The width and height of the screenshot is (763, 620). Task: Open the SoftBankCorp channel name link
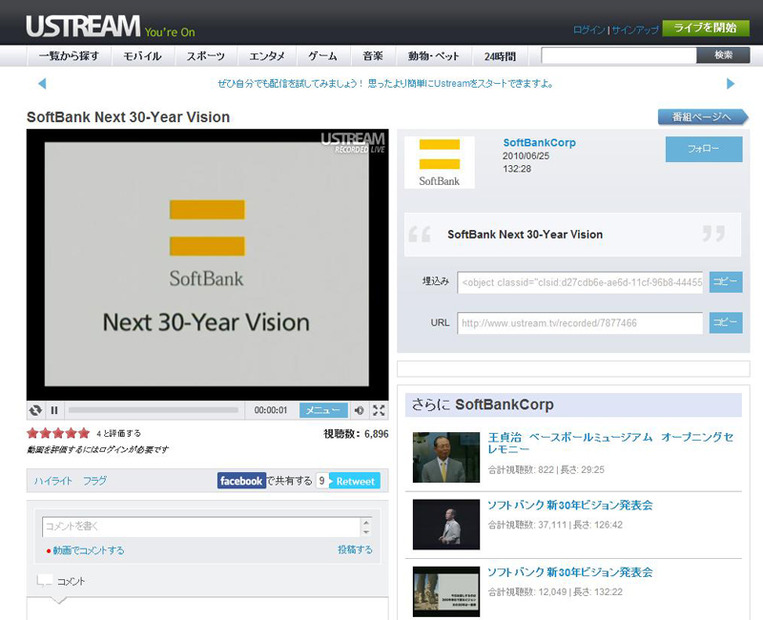539,143
